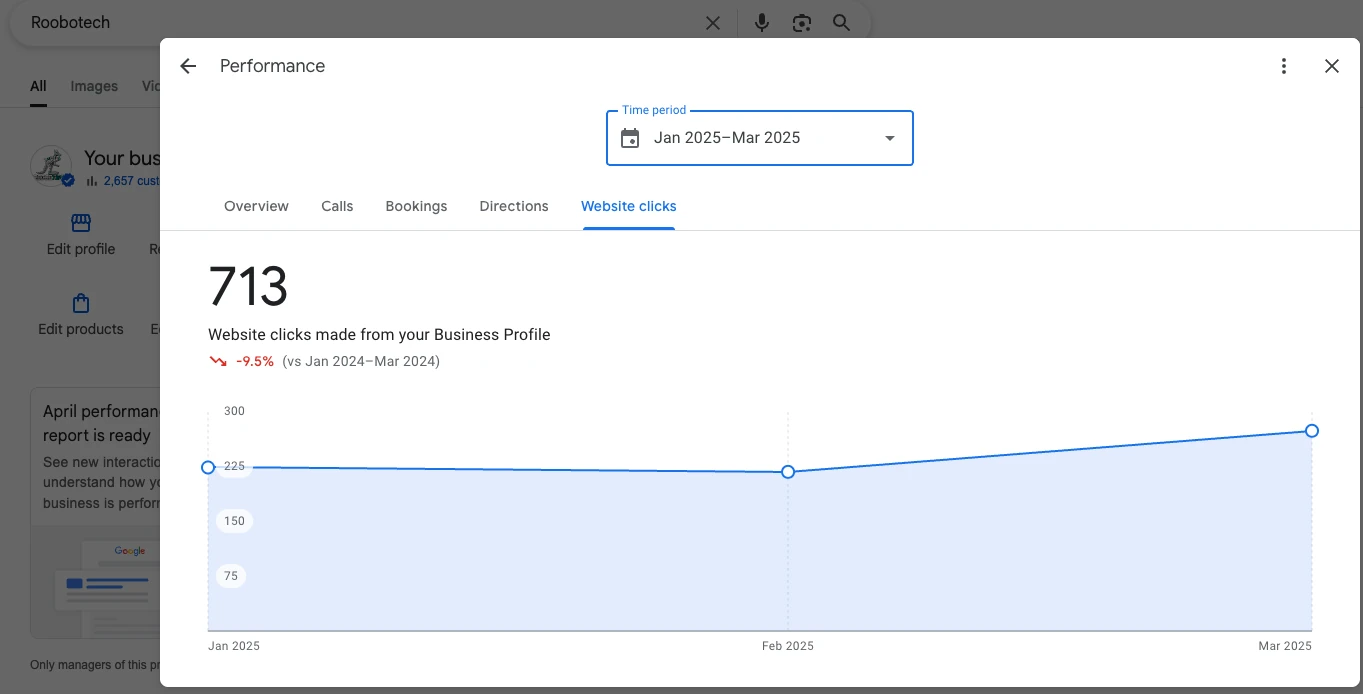Click the 300 y-axis label
This screenshot has height=694, width=1363.
click(x=234, y=411)
